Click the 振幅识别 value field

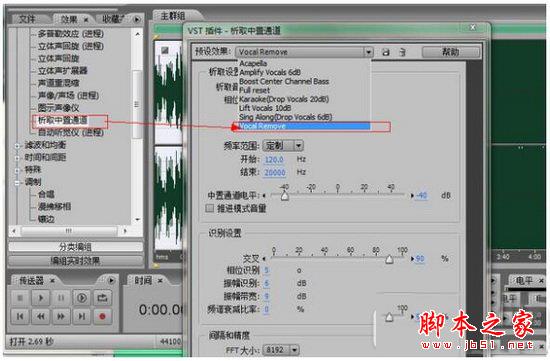click(267, 283)
